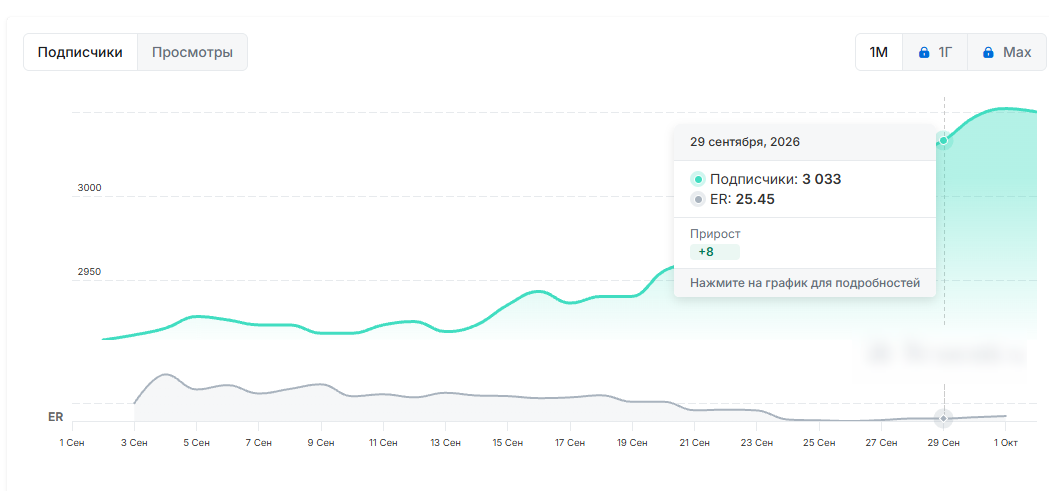Click the '27 Сен' date label
The height and width of the screenshot is (491, 1049).
pyautogui.click(x=881, y=443)
